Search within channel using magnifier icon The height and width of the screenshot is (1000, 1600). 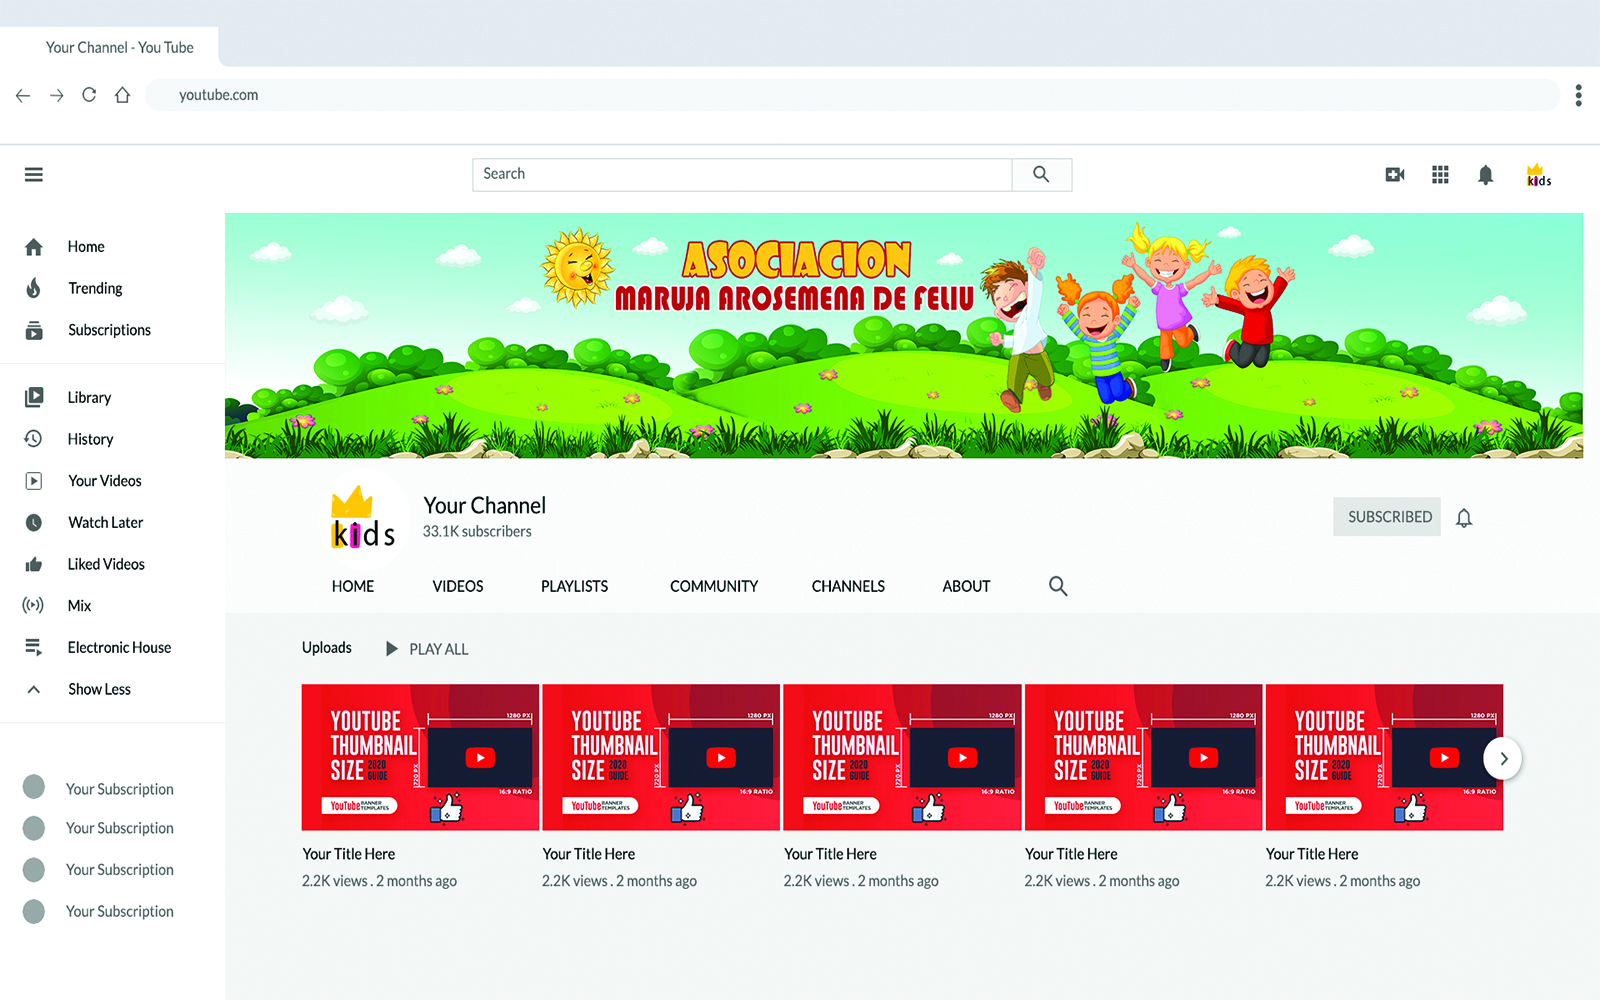click(x=1058, y=586)
